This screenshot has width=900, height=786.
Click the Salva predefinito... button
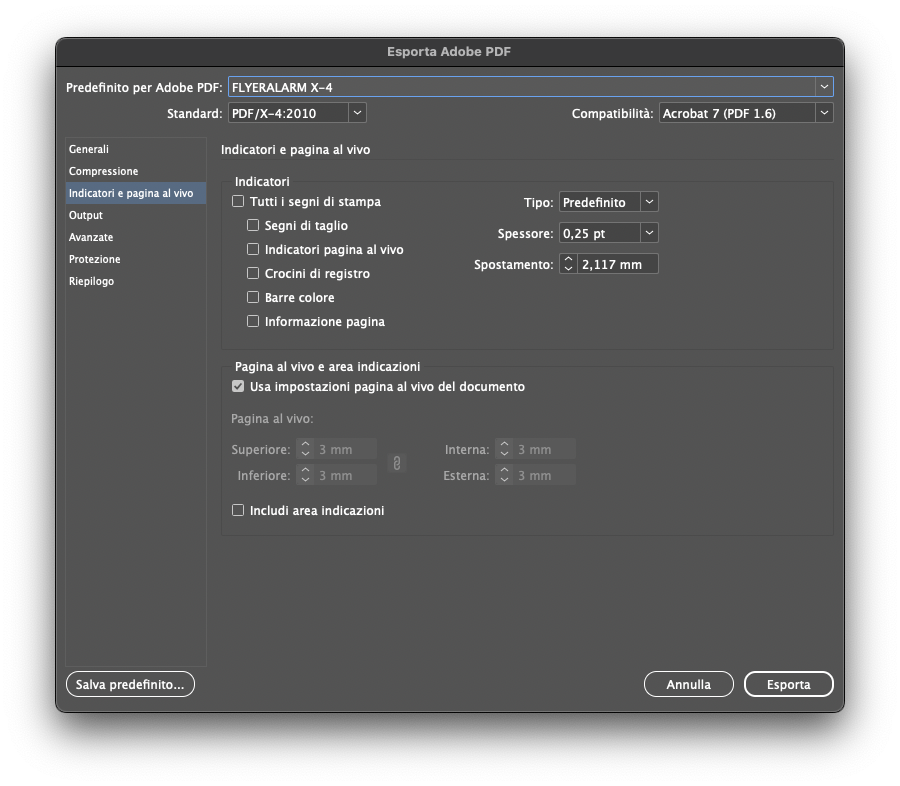[130, 685]
